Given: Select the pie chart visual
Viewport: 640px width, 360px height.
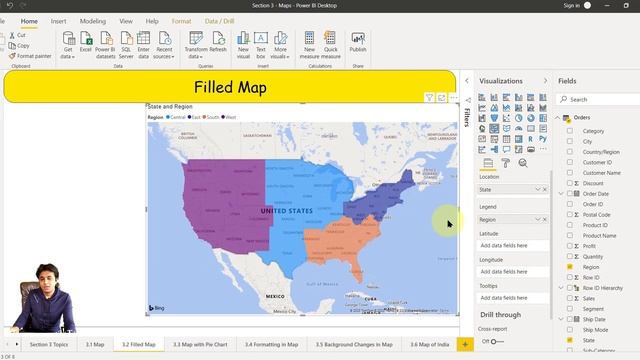Looking at the screenshot, I should [518, 118].
